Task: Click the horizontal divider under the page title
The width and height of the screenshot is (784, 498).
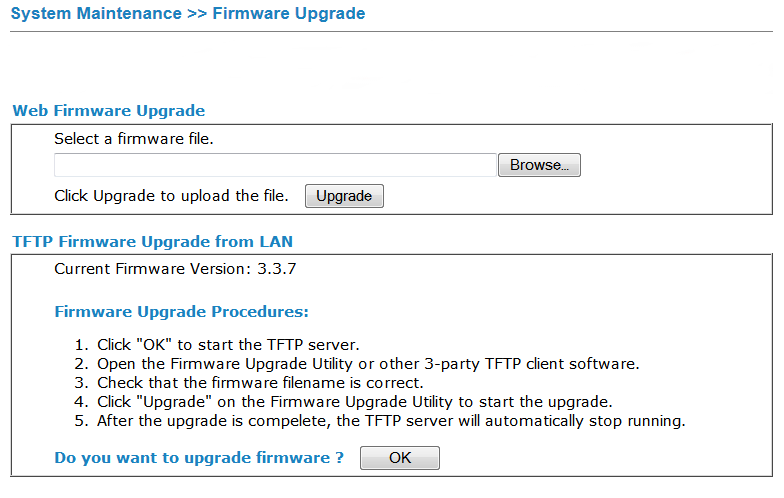Action: point(391,31)
